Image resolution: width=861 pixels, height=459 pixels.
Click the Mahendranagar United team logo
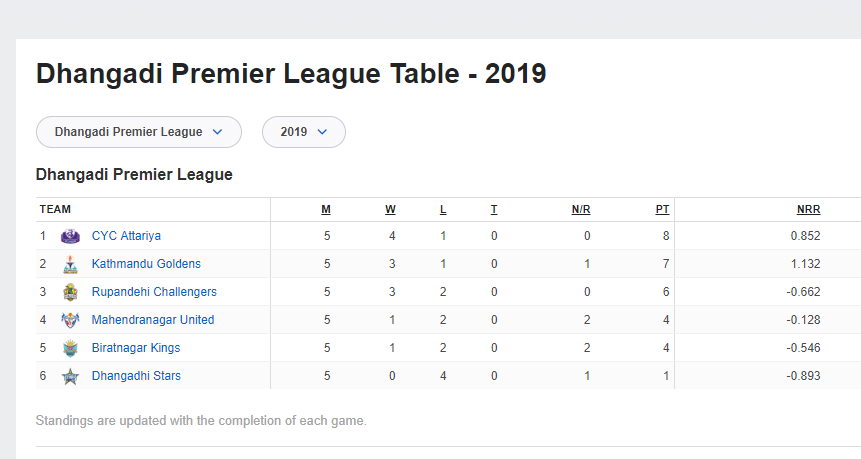pyautogui.click(x=70, y=320)
